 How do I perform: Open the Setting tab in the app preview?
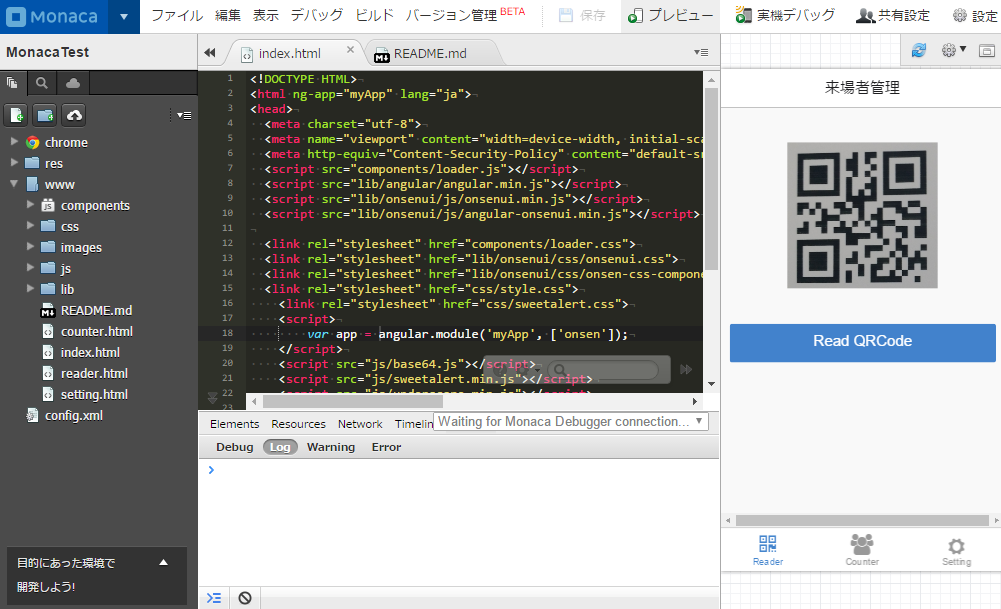pyautogui.click(x=956, y=550)
